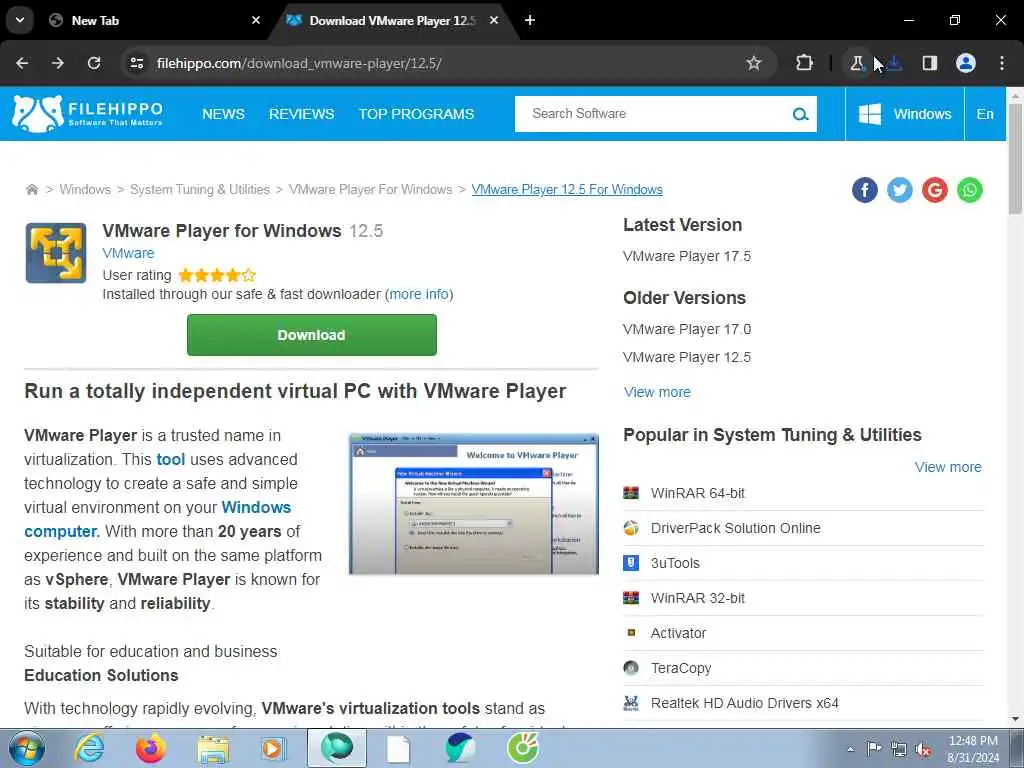Click the muted volume tray icon

click(x=923, y=750)
